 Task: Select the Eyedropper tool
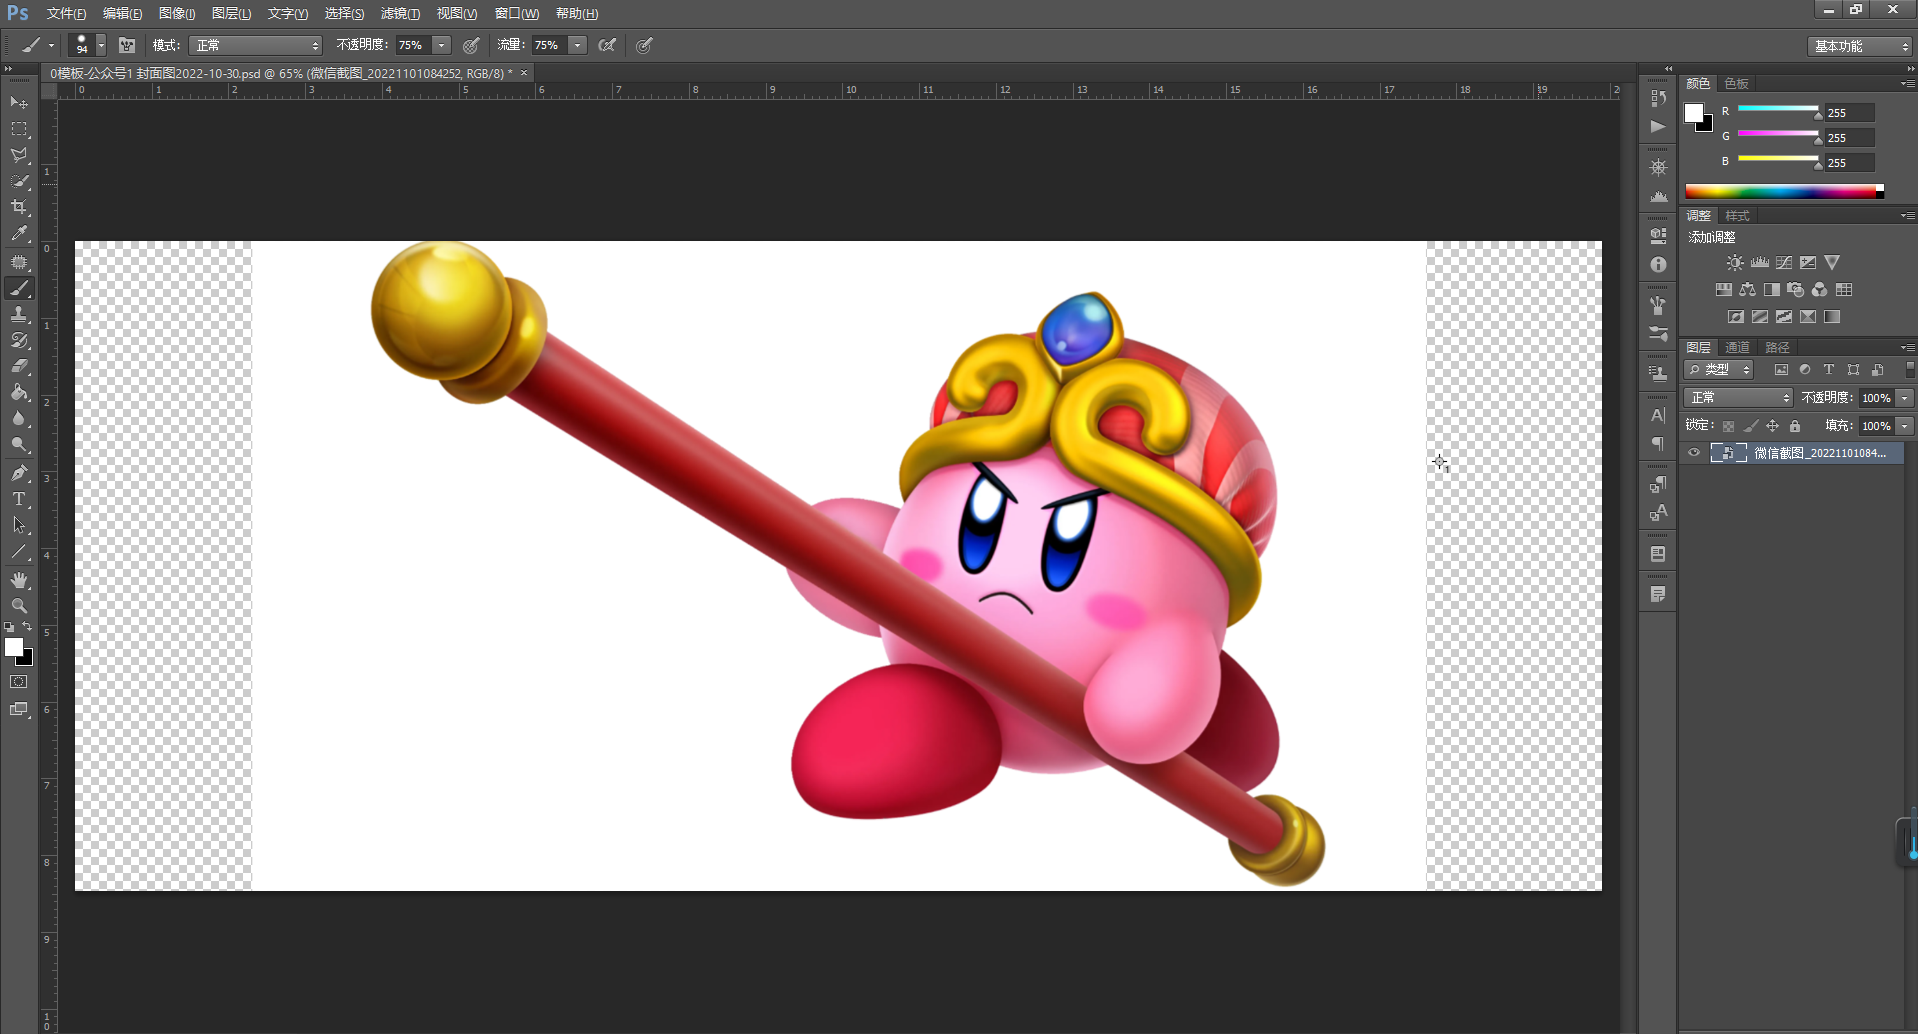(19, 234)
